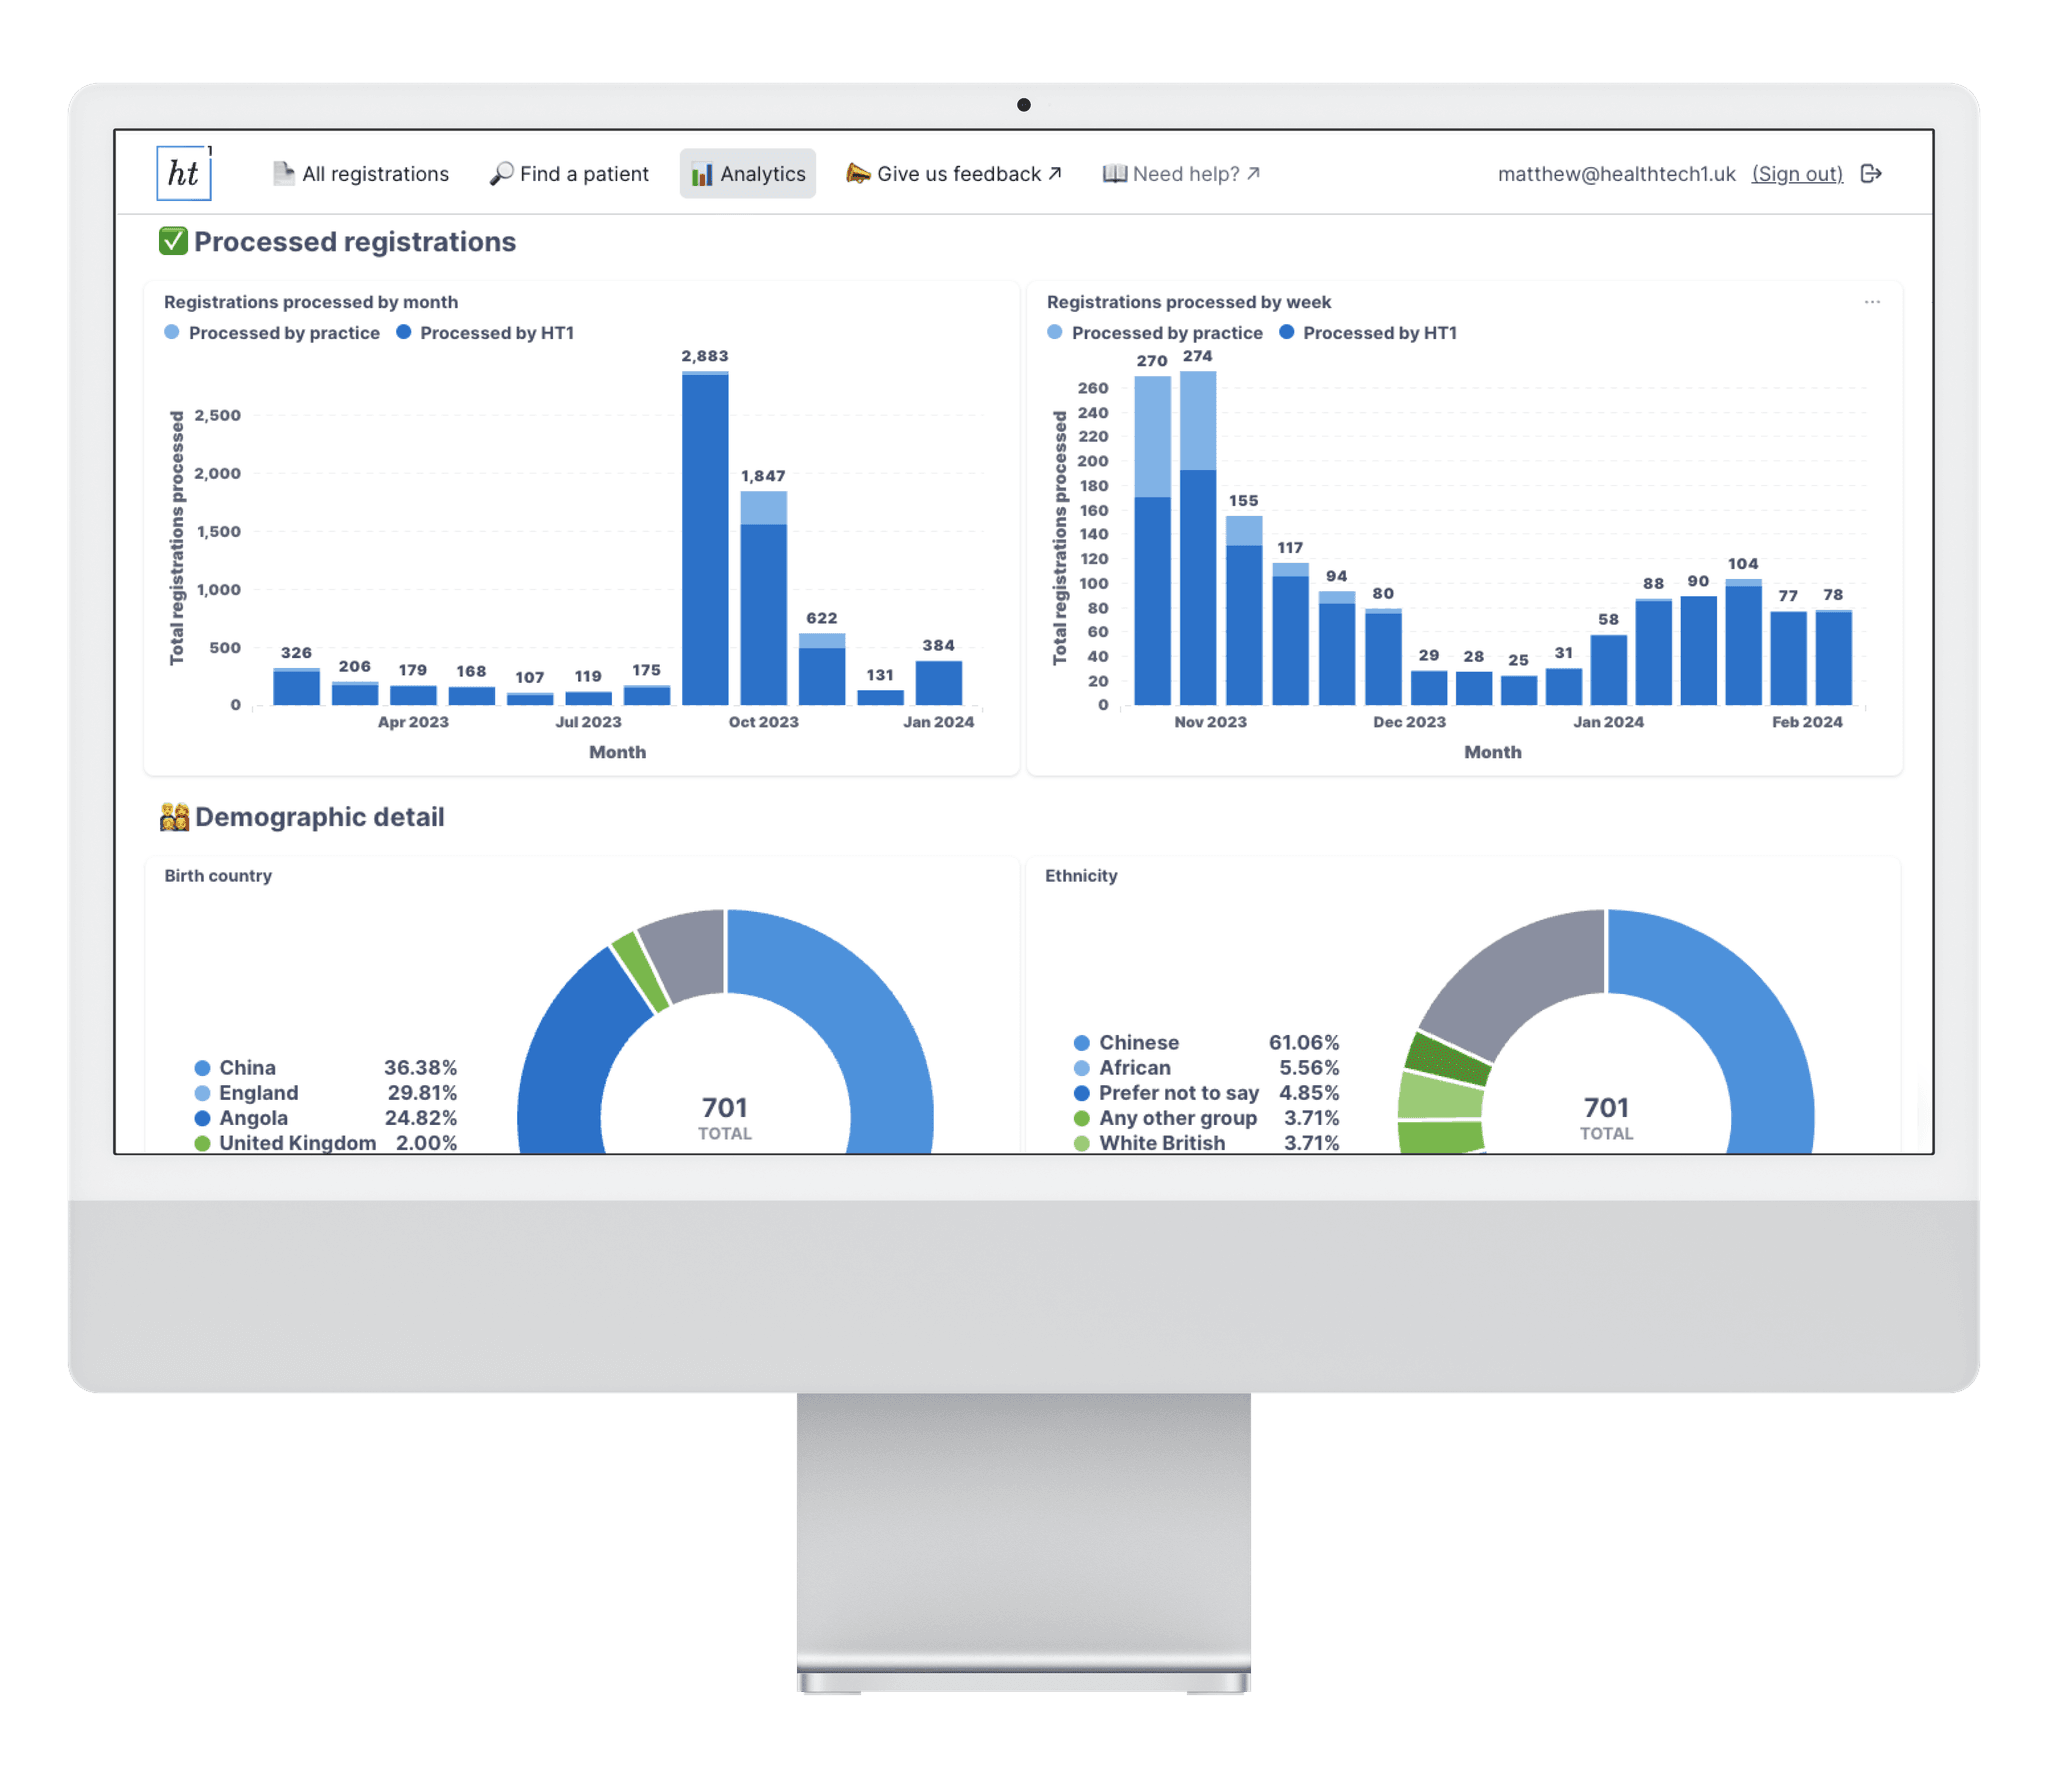Toggle Processed by practice legend in monthly chart
This screenshot has height=1770, width=2048.
point(272,333)
